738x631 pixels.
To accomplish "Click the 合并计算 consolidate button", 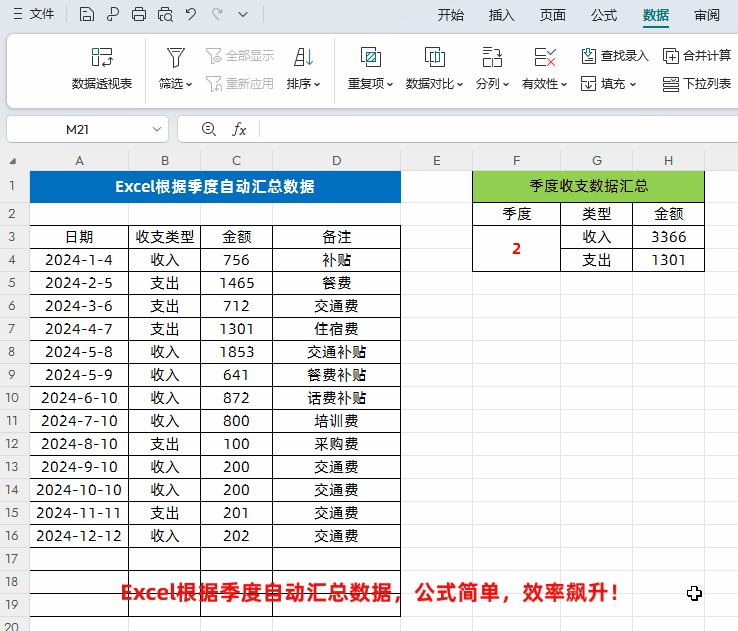I will (x=697, y=56).
